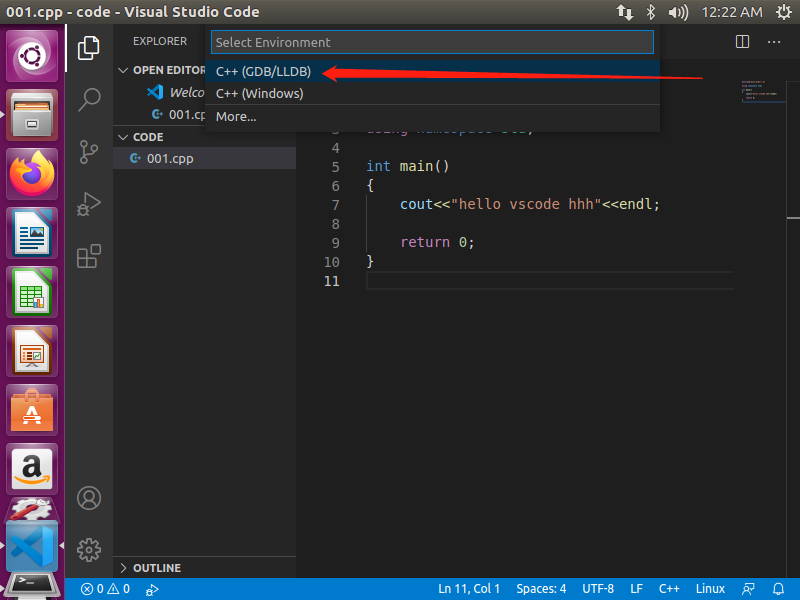Click the debug launch icon in status bar
Image resolution: width=800 pixels, height=600 pixels.
(x=152, y=589)
